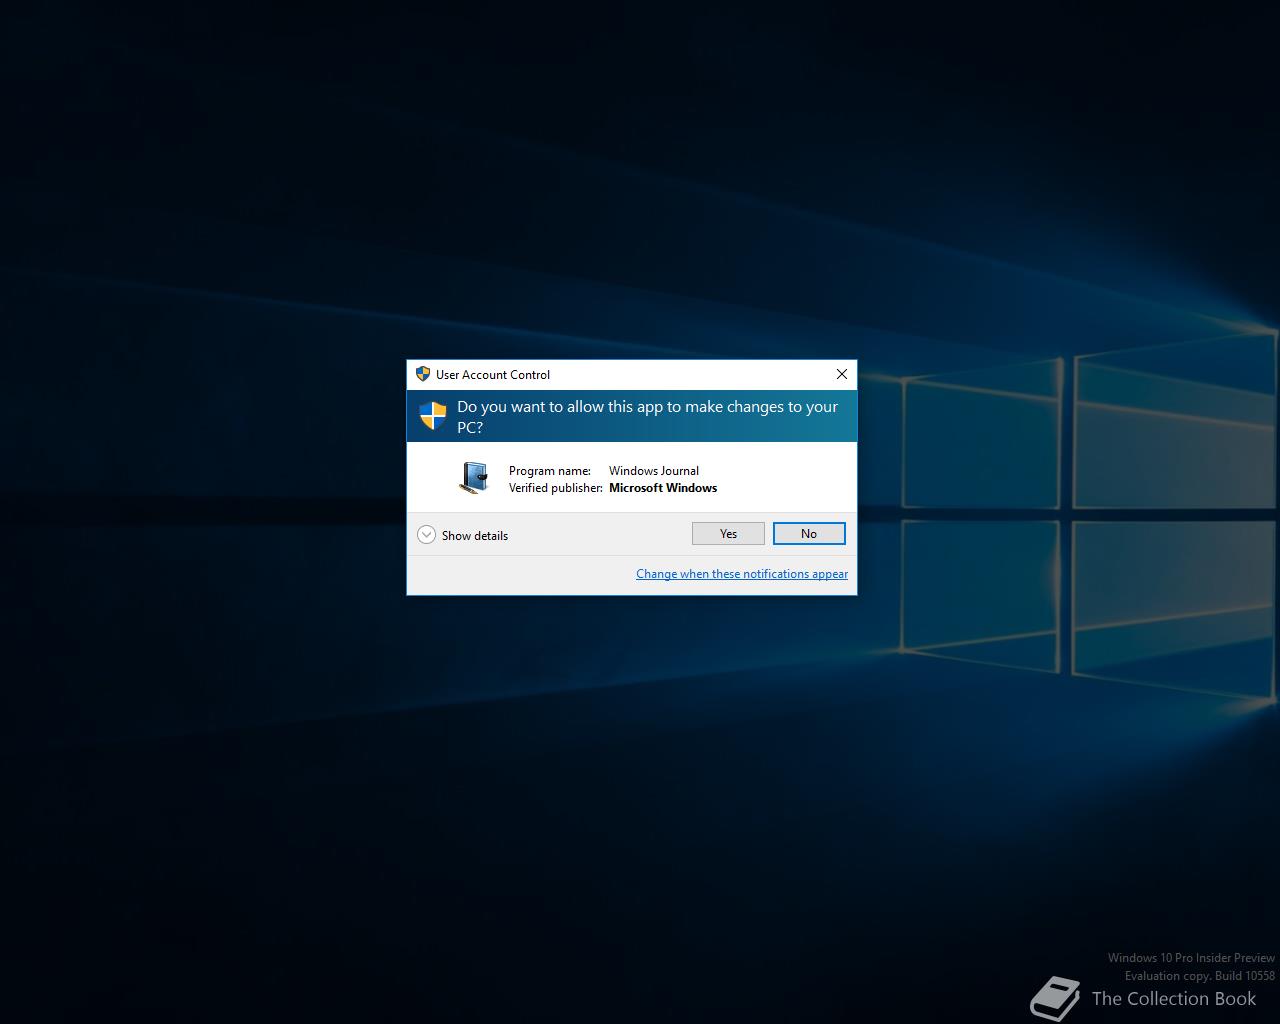Click the Windows Journal program icon
1280x1024 pixels.
click(474, 478)
